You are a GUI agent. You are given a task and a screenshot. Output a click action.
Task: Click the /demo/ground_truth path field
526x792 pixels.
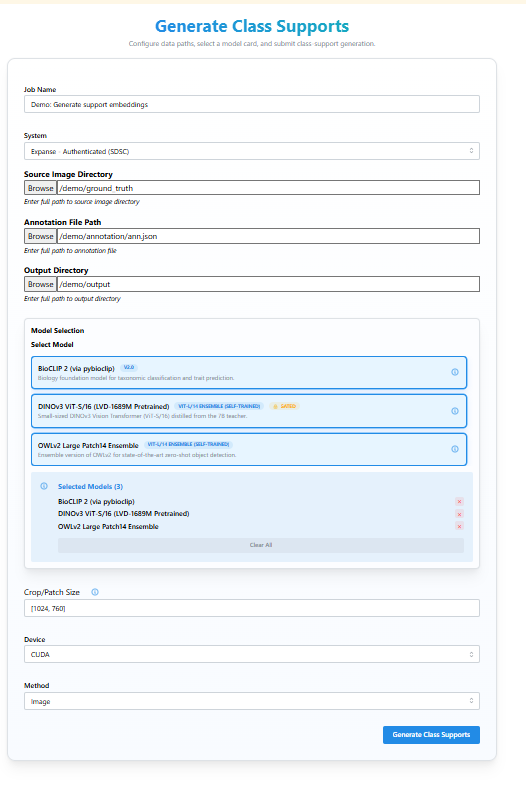click(268, 188)
